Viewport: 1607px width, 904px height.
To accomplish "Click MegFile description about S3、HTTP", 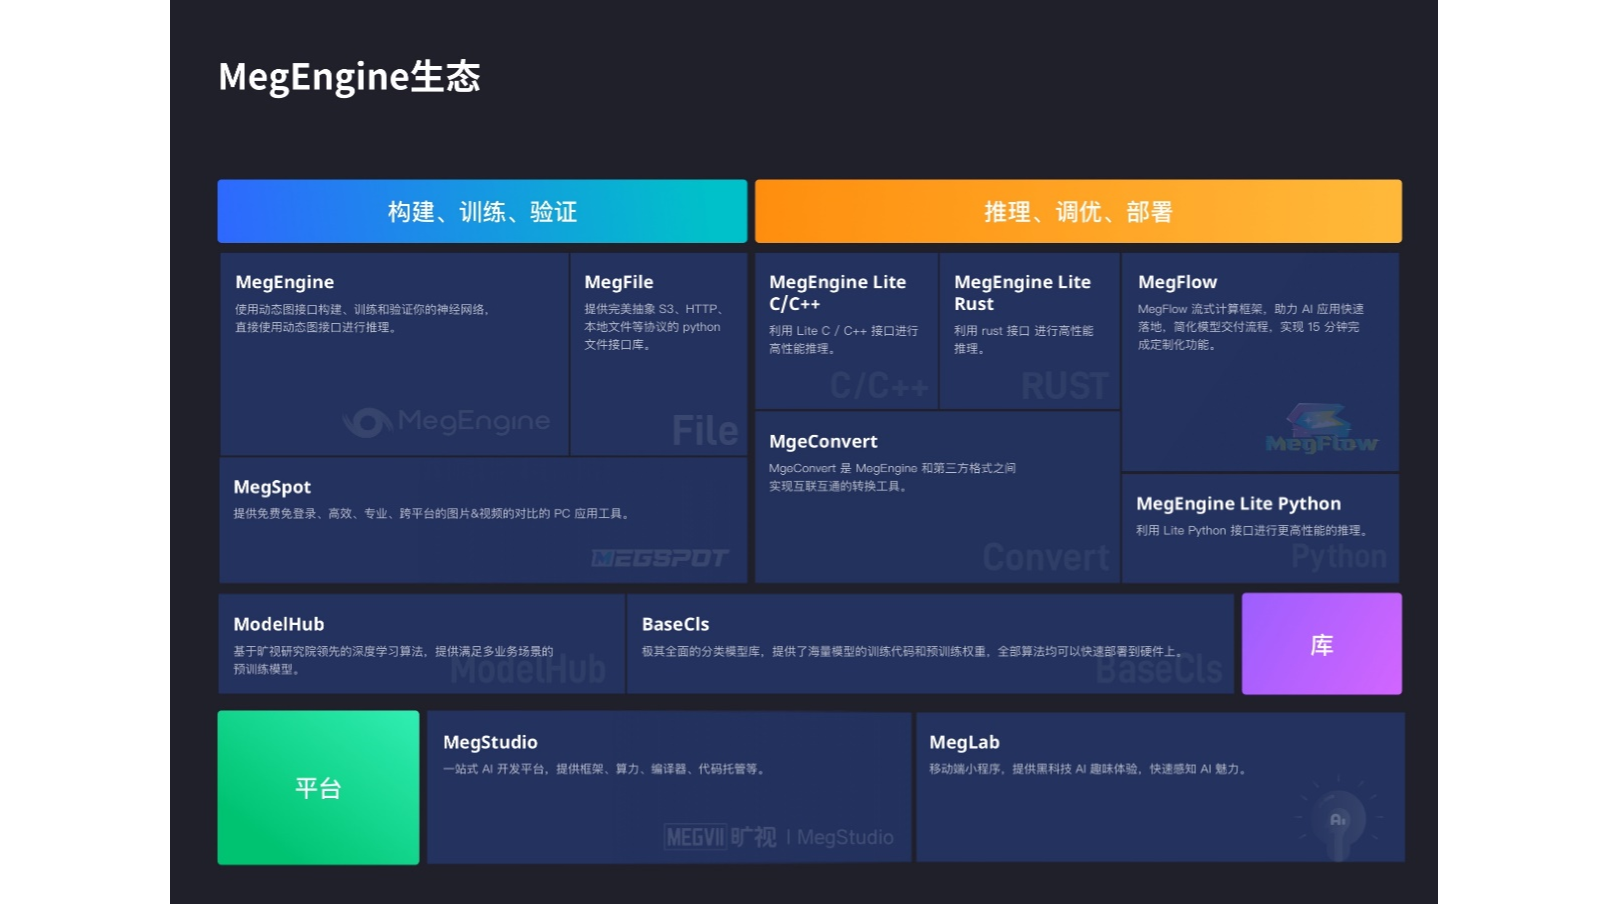I will [x=654, y=327].
